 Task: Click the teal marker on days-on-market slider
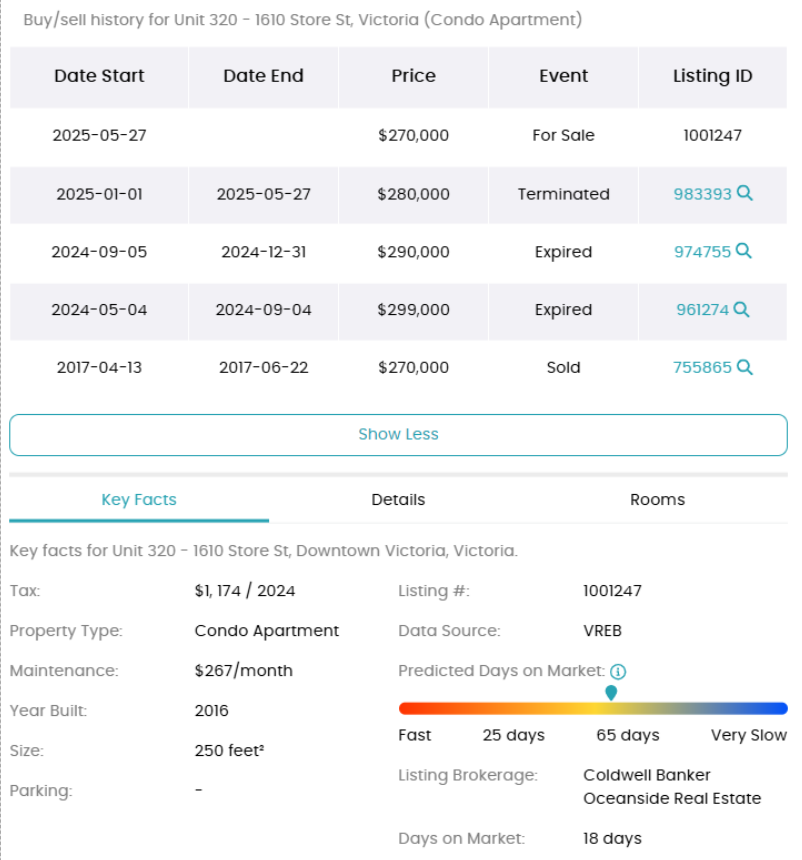[611, 693]
